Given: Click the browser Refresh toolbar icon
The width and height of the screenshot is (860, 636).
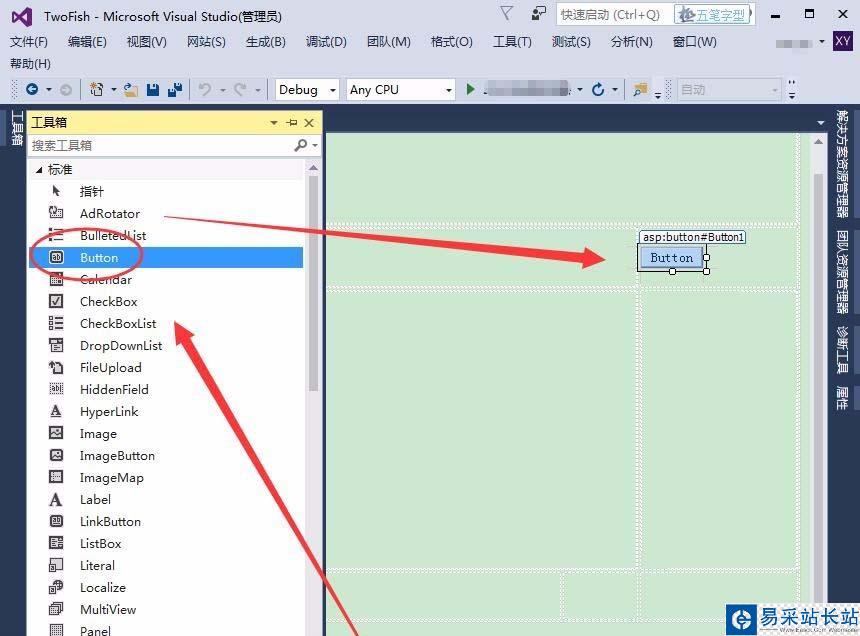Looking at the screenshot, I should [x=598, y=89].
